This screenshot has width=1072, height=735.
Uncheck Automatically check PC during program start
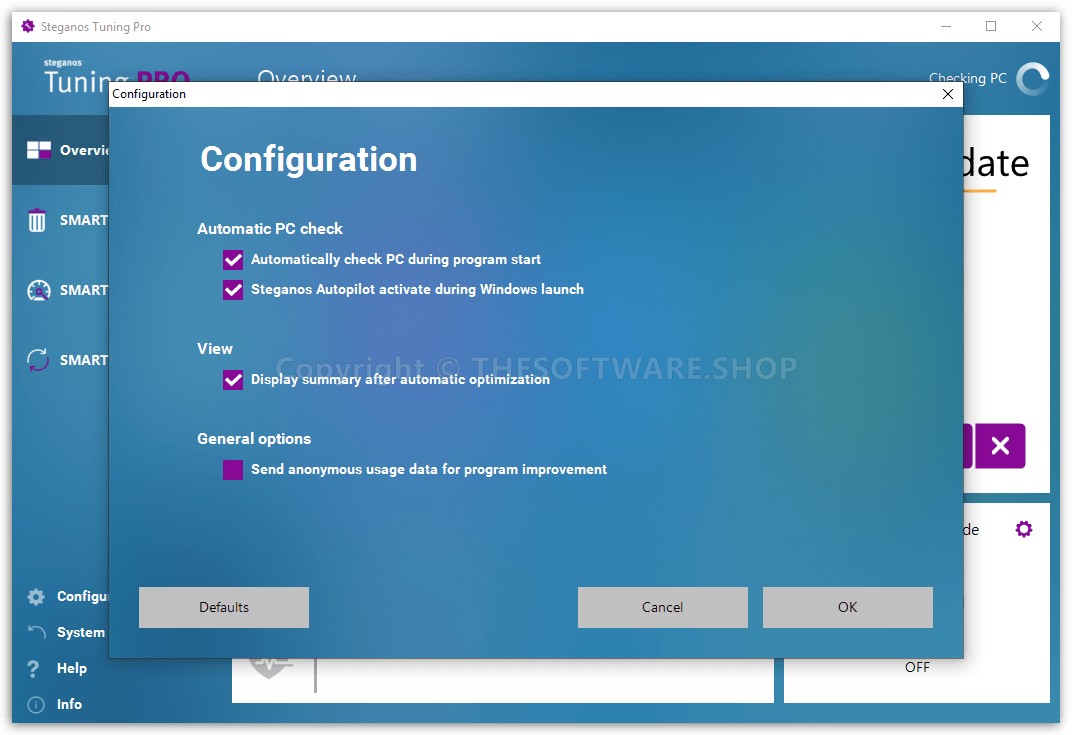click(x=233, y=260)
